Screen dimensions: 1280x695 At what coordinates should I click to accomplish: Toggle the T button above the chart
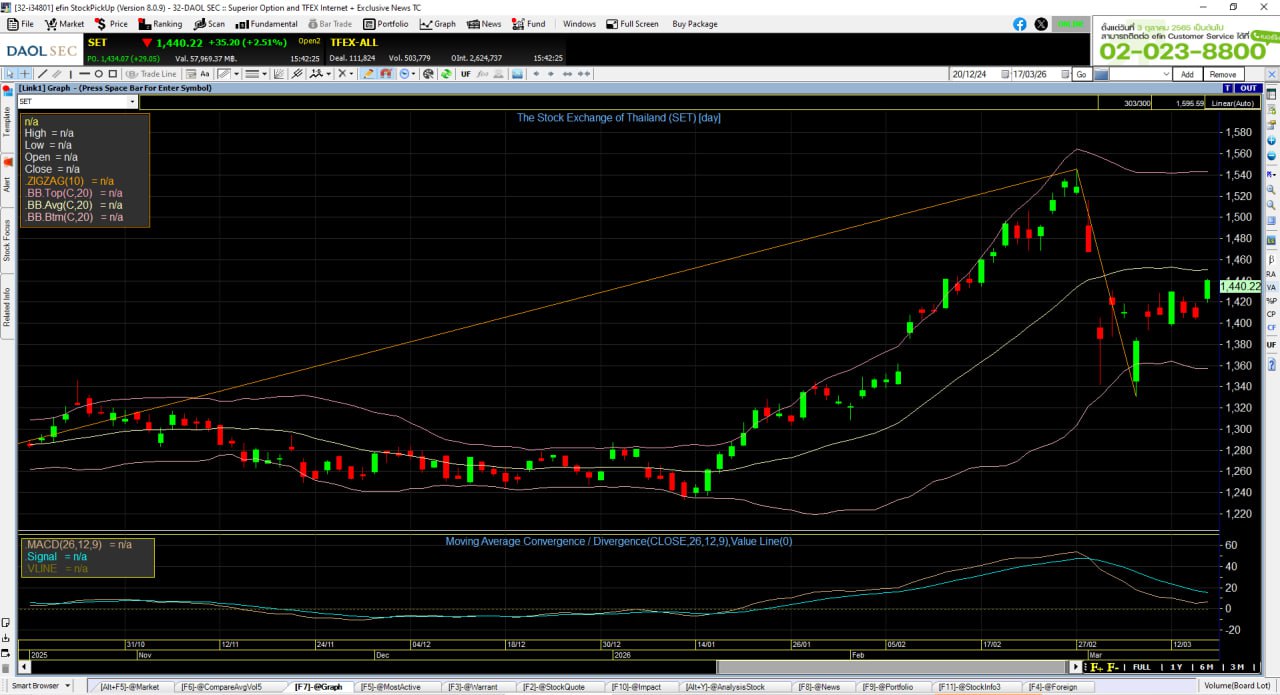click(x=1226, y=88)
